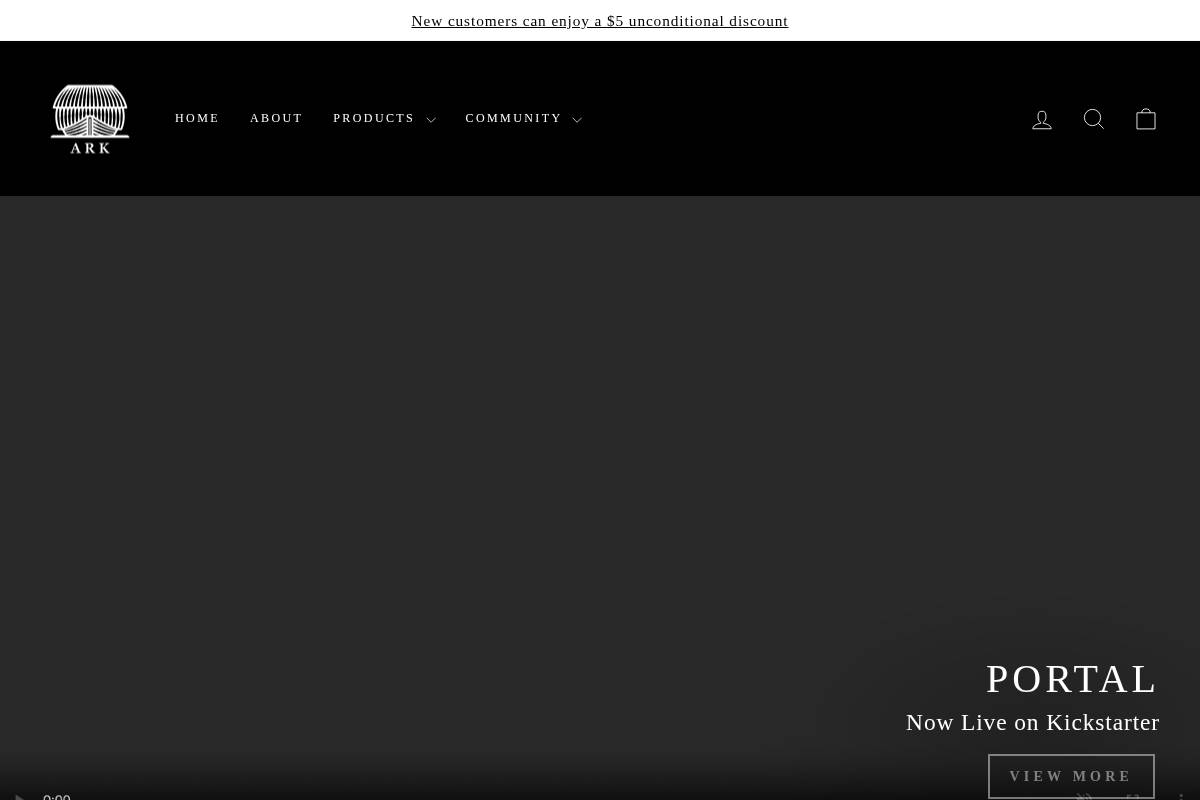
Task: Click the fast-forward icon in video controls
Action: tap(1084, 796)
